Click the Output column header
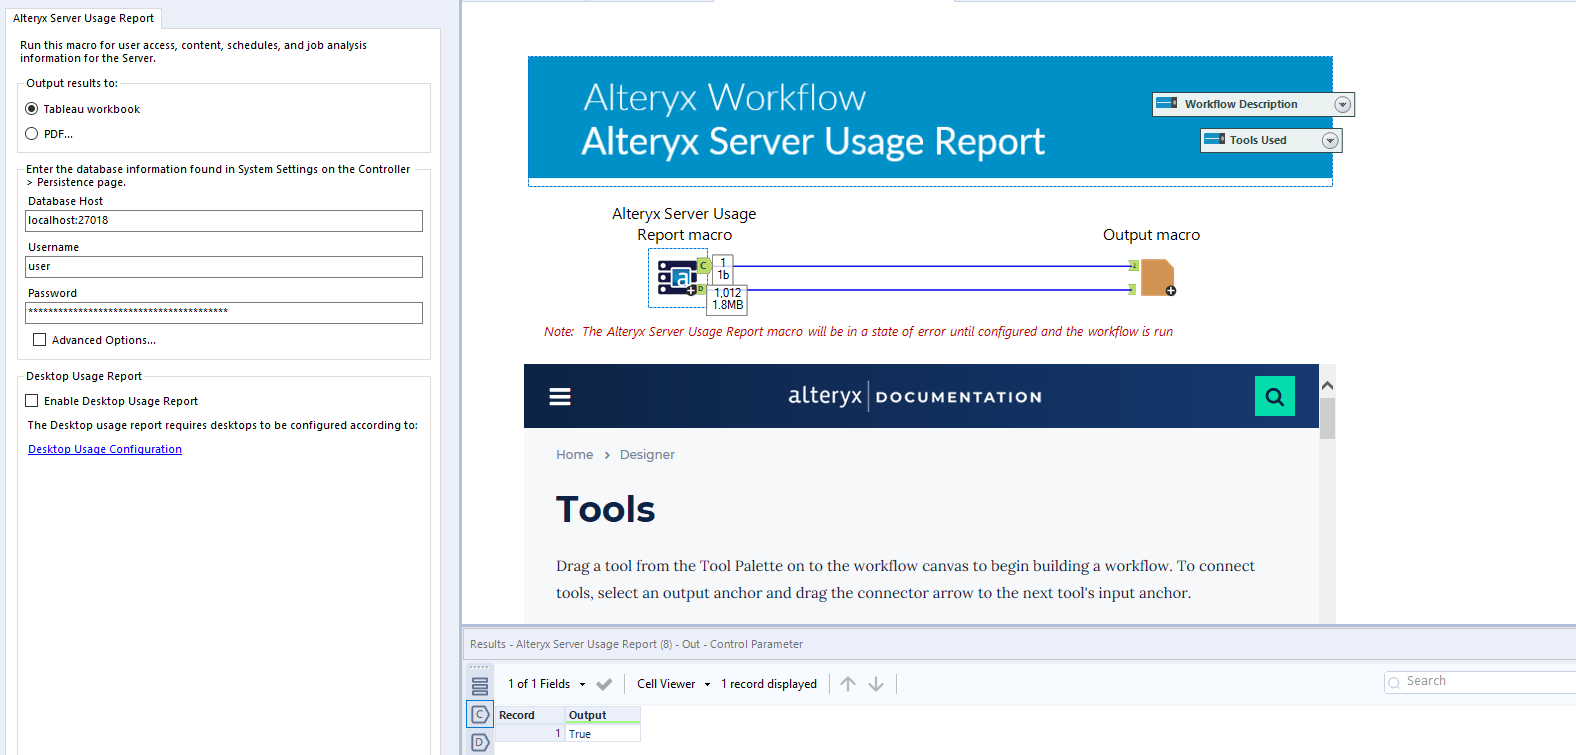This screenshot has height=755, width=1576. coord(603,715)
